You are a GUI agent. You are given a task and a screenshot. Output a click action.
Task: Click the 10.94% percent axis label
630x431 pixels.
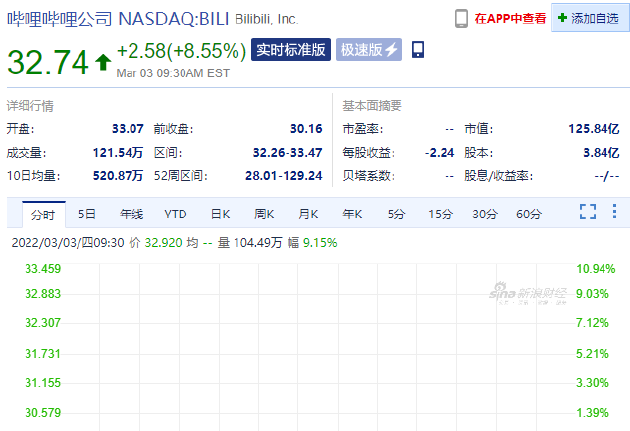[x=596, y=269]
